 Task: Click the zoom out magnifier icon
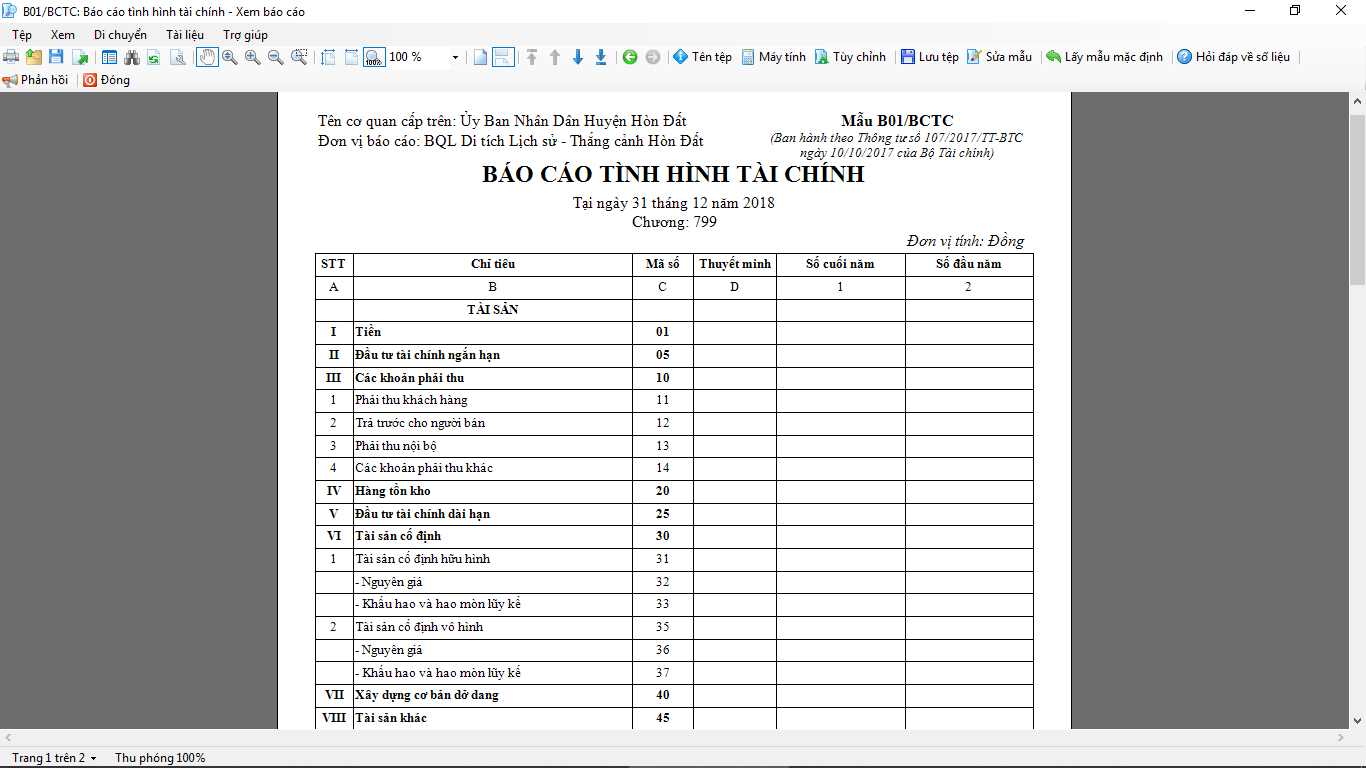pos(275,57)
